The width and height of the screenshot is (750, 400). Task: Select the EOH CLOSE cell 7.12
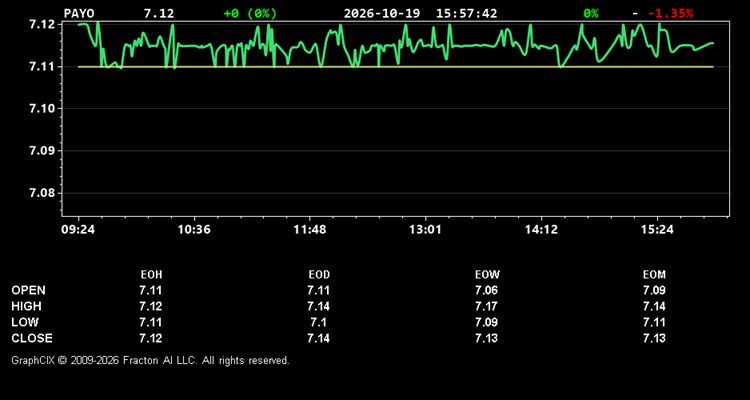pyautogui.click(x=151, y=338)
